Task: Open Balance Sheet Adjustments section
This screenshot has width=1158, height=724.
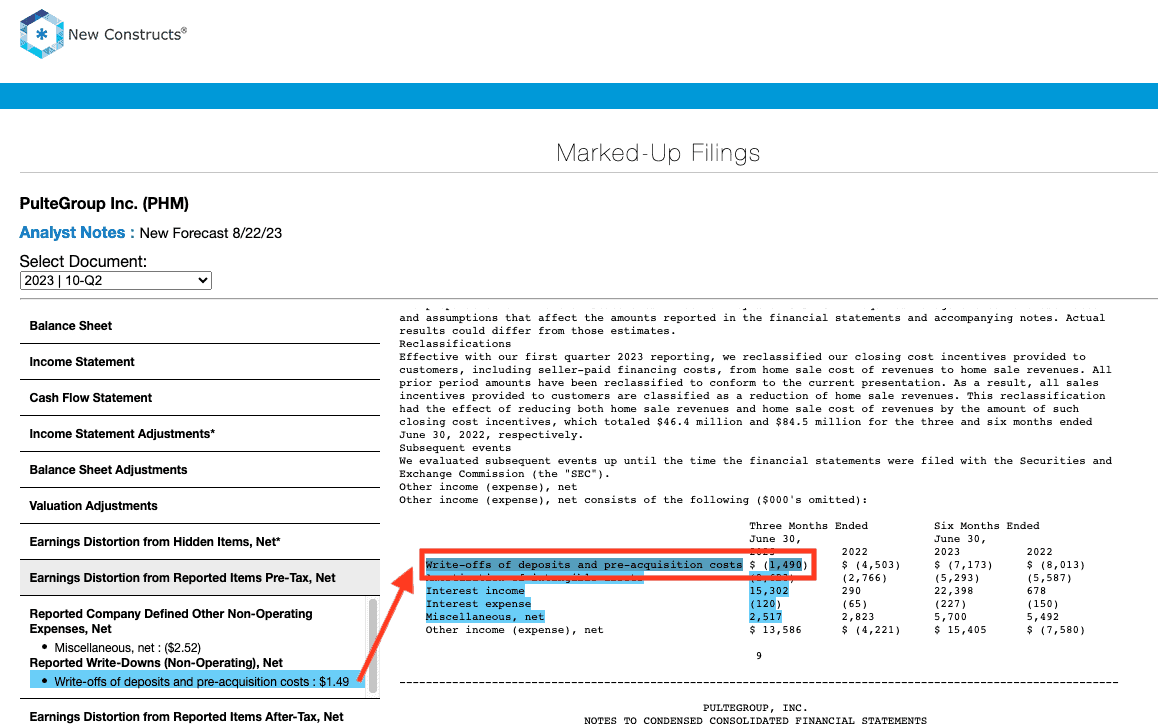Action: [x=200, y=470]
